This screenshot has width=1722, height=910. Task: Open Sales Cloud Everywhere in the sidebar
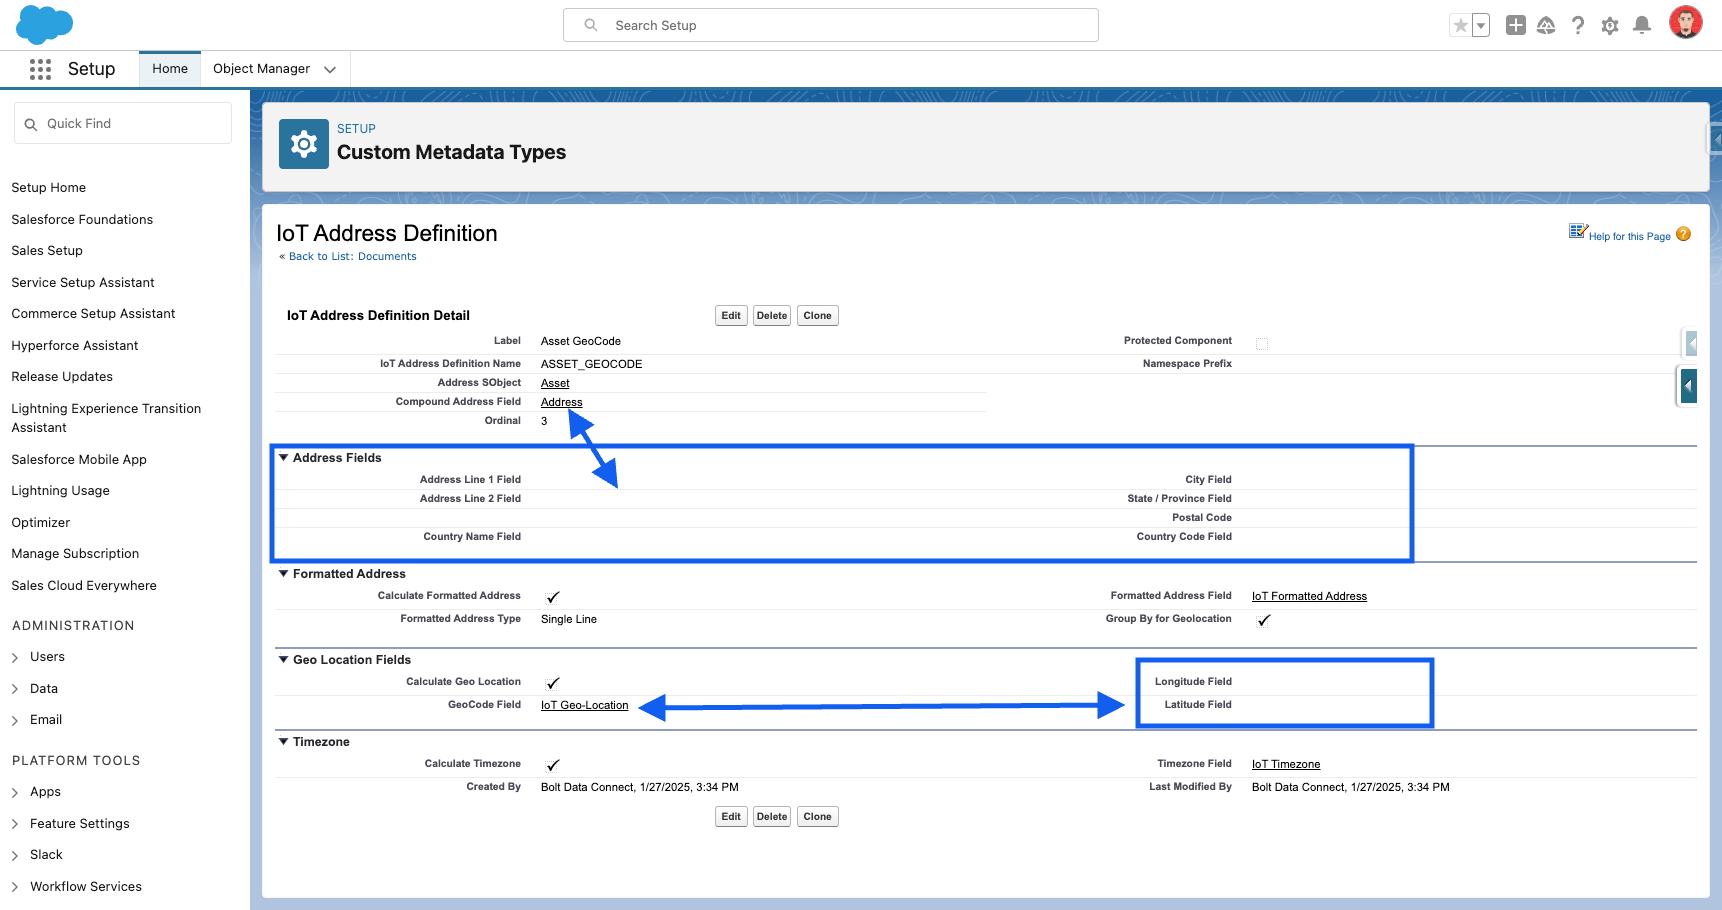(x=84, y=586)
